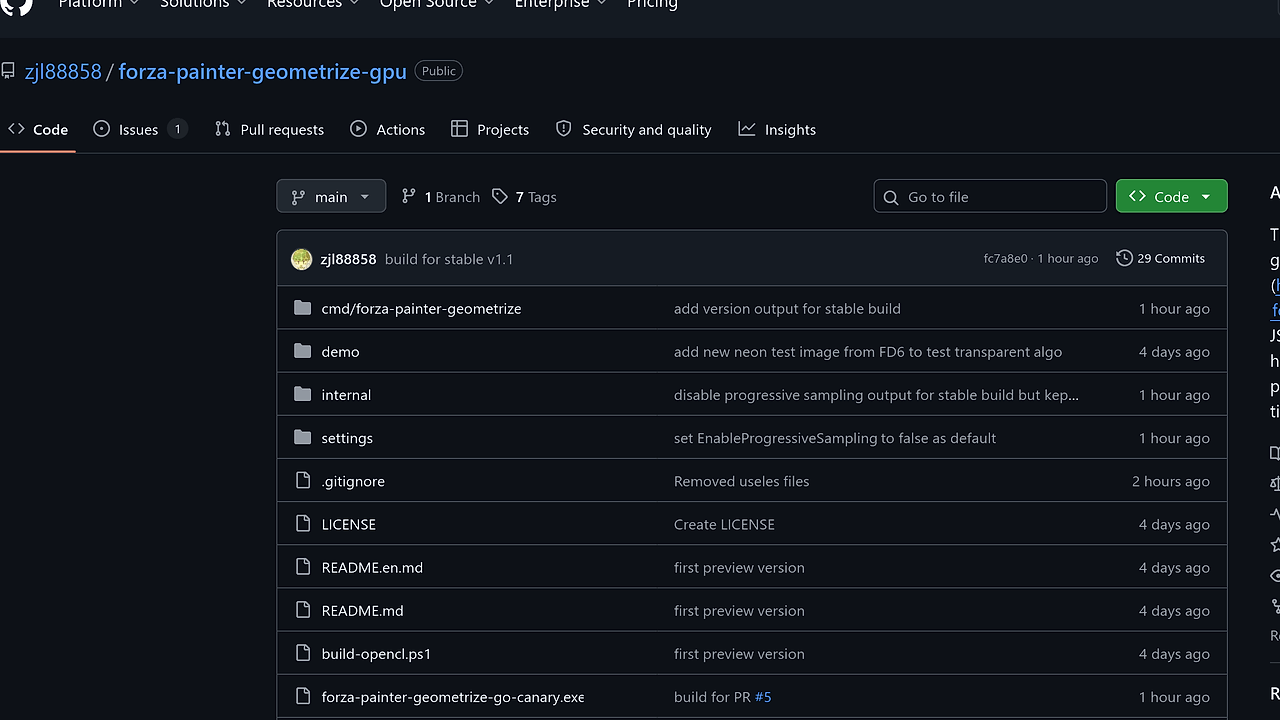Click zjl88858 username in commit header
Screen dimensions: 1280x720
(x=348, y=259)
